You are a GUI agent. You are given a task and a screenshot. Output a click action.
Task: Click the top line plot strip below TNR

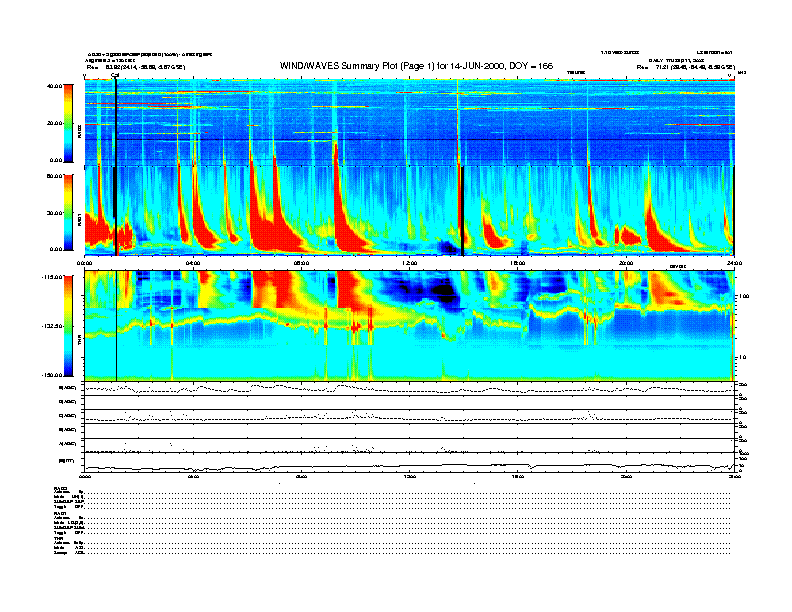click(409, 388)
